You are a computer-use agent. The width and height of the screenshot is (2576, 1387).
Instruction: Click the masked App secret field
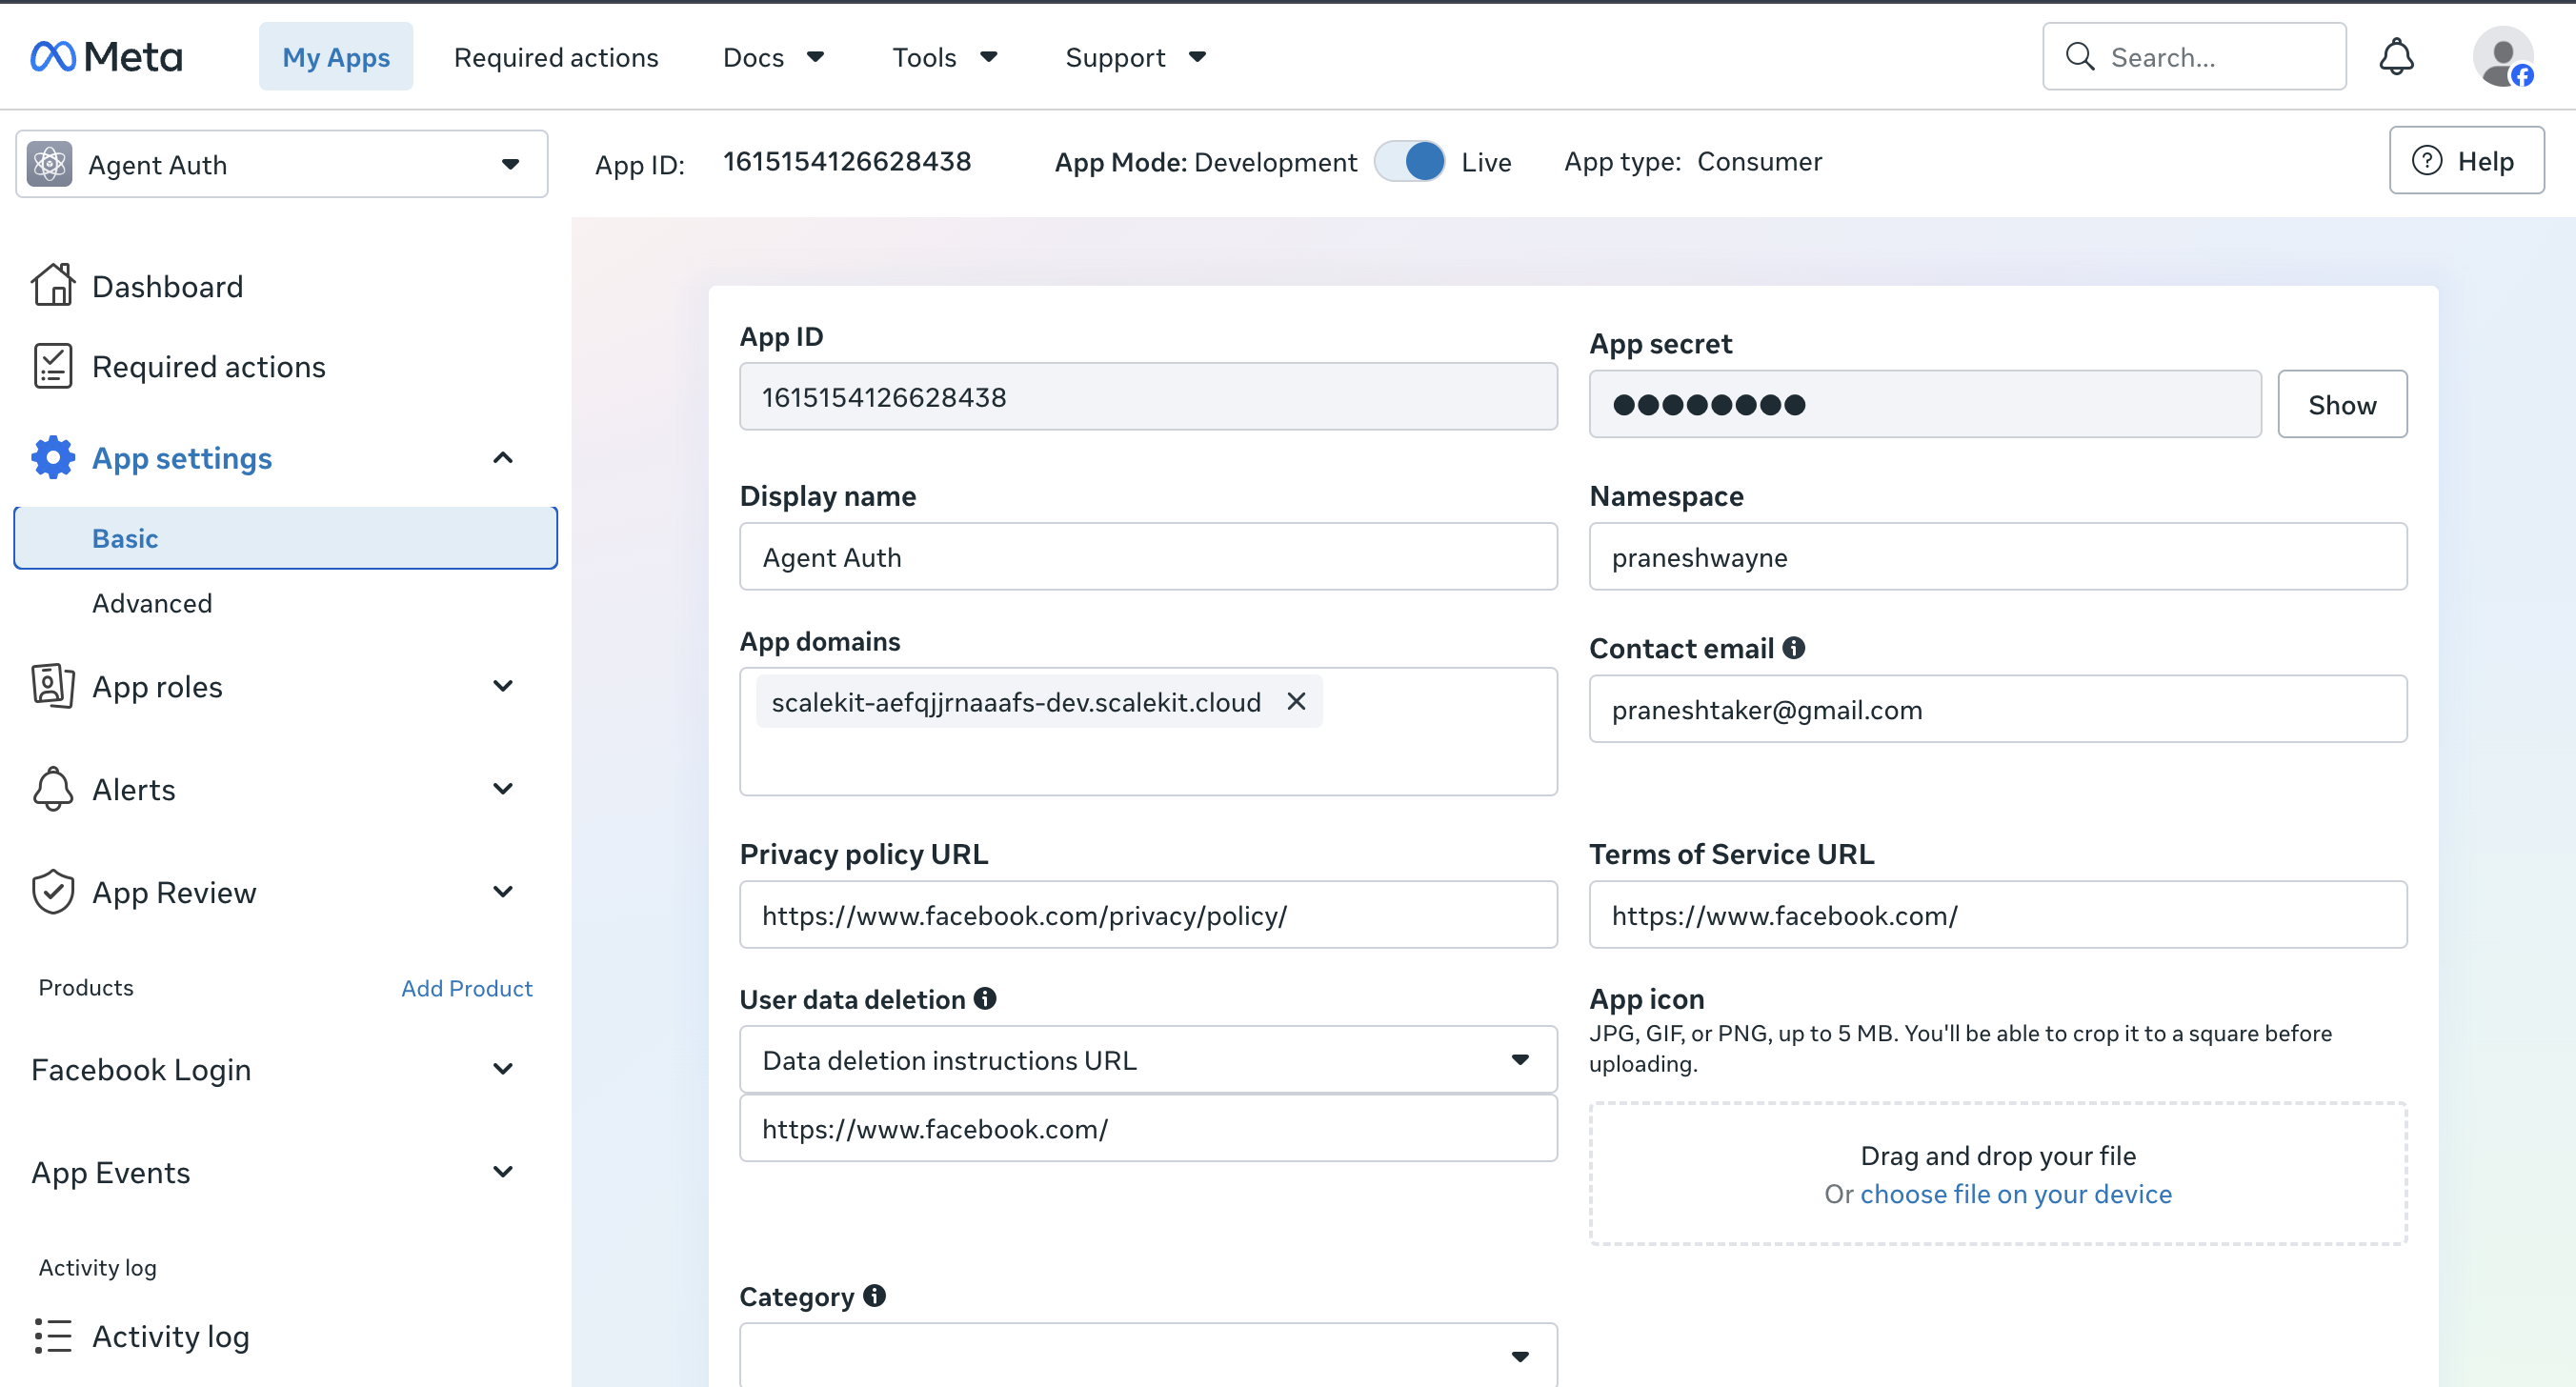pos(1925,404)
